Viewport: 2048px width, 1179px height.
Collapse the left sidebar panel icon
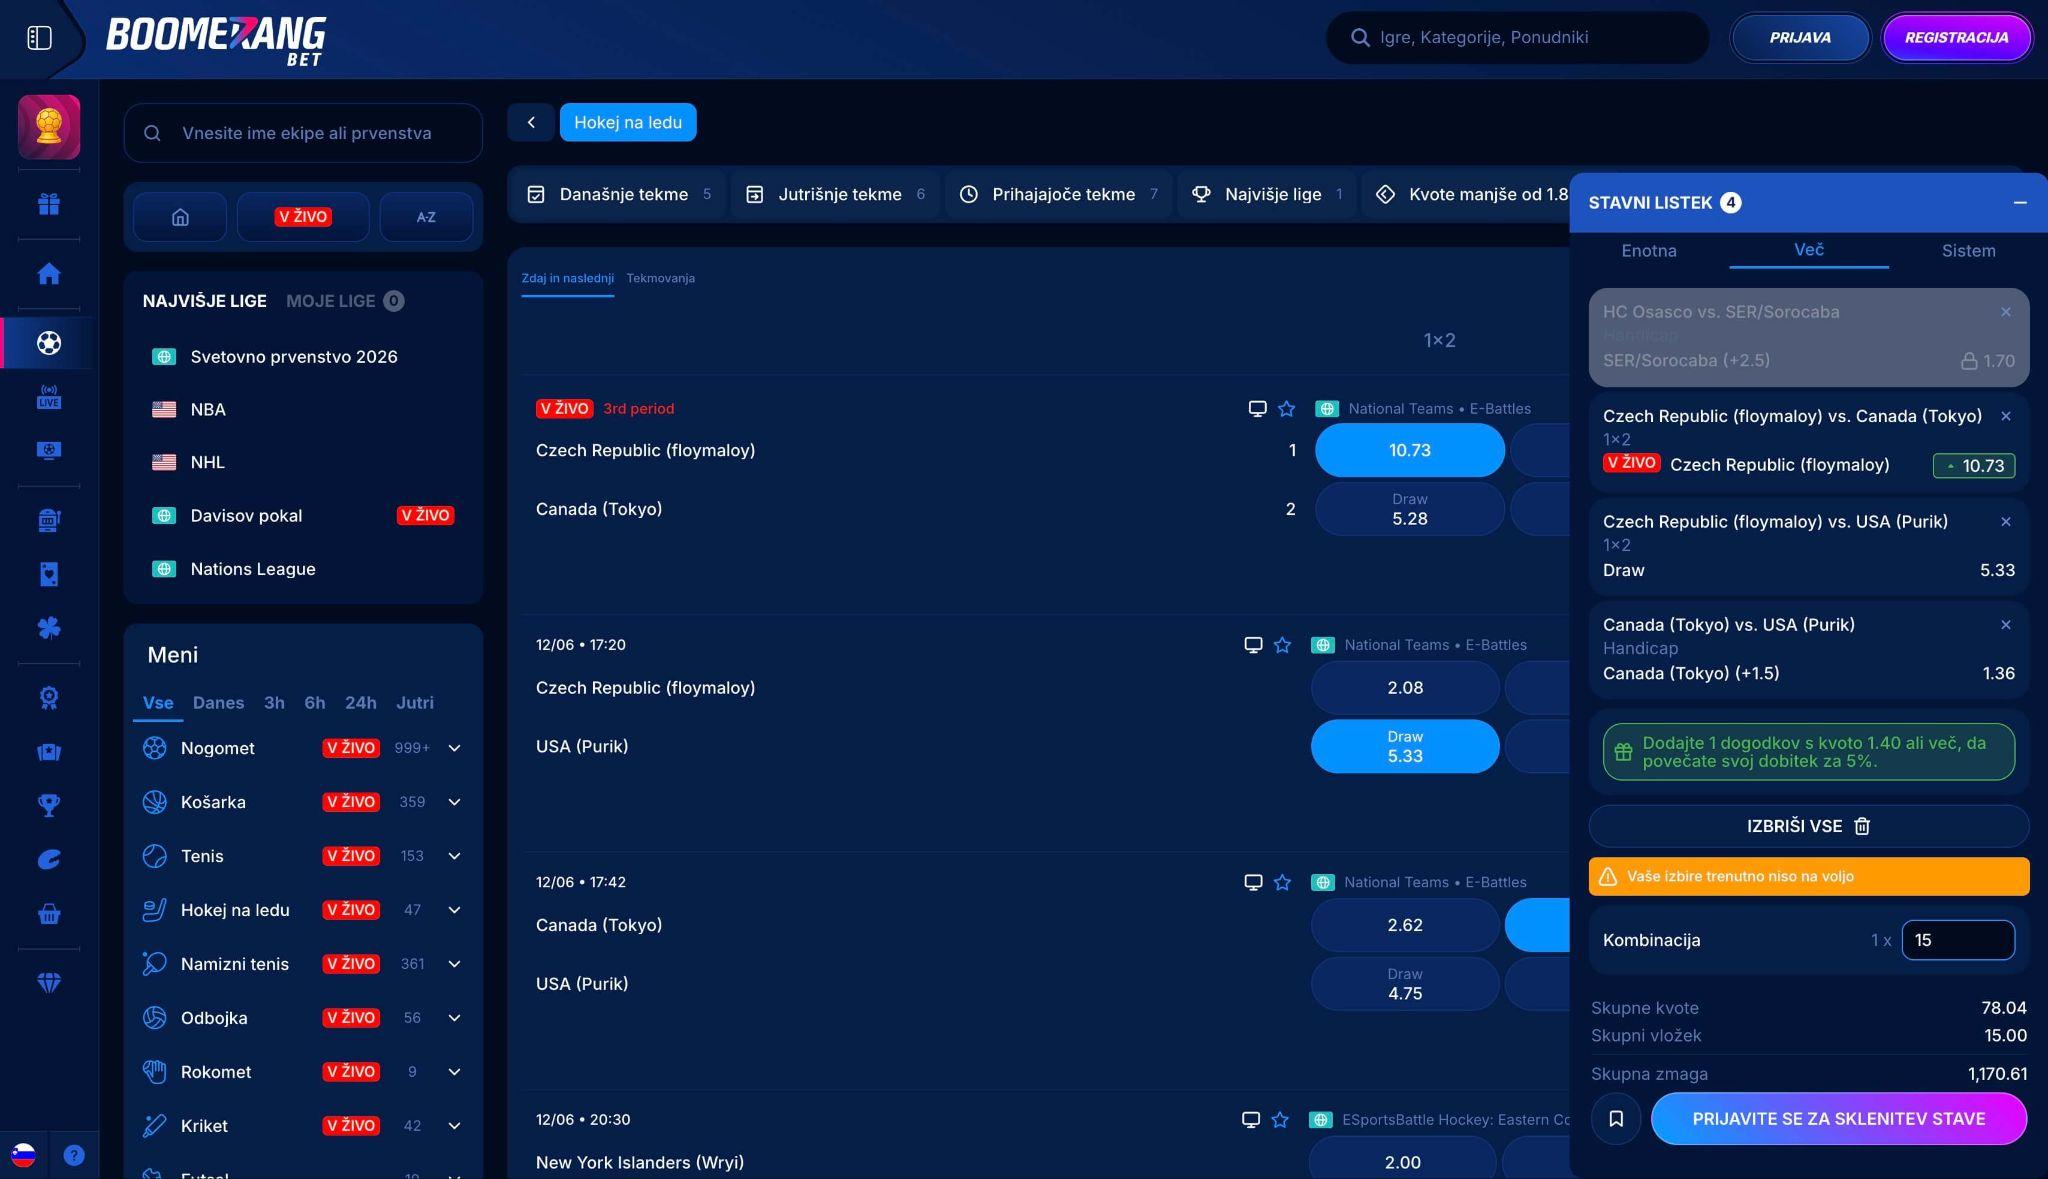(x=39, y=38)
